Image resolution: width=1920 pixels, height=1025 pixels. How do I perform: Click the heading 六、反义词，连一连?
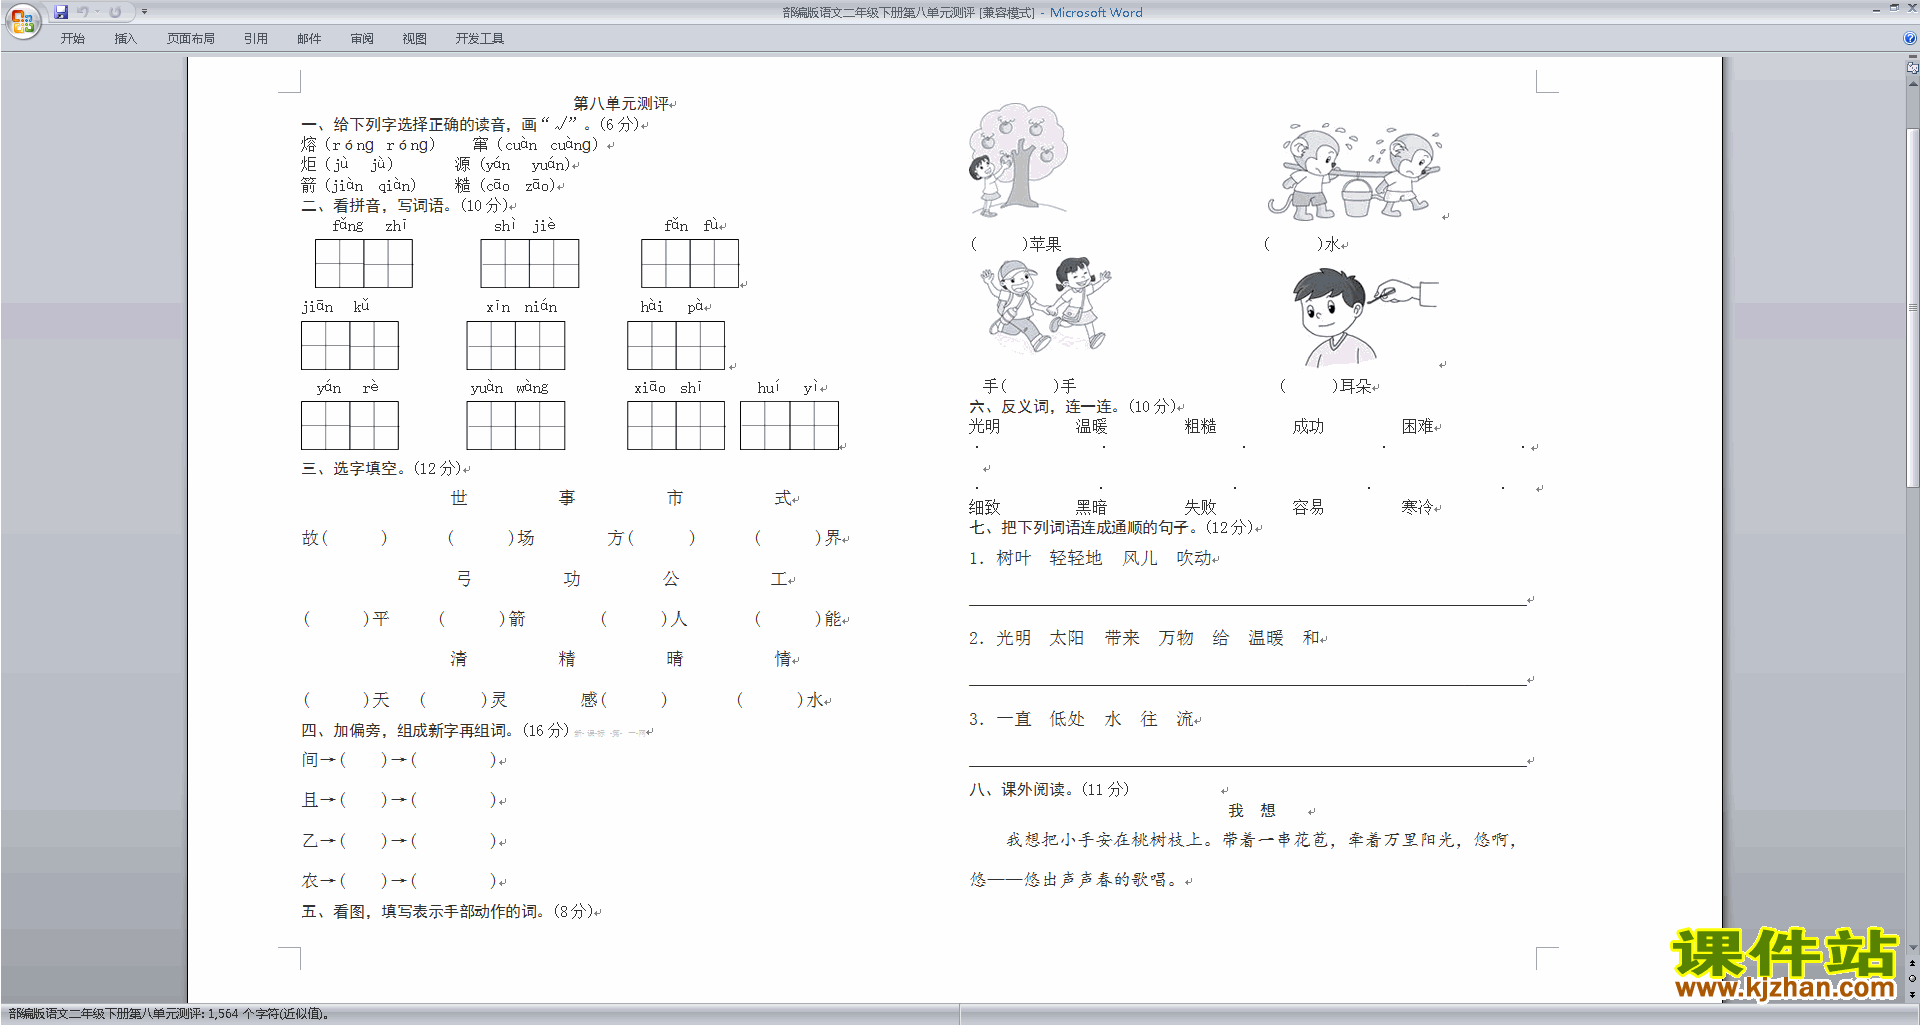[1073, 406]
